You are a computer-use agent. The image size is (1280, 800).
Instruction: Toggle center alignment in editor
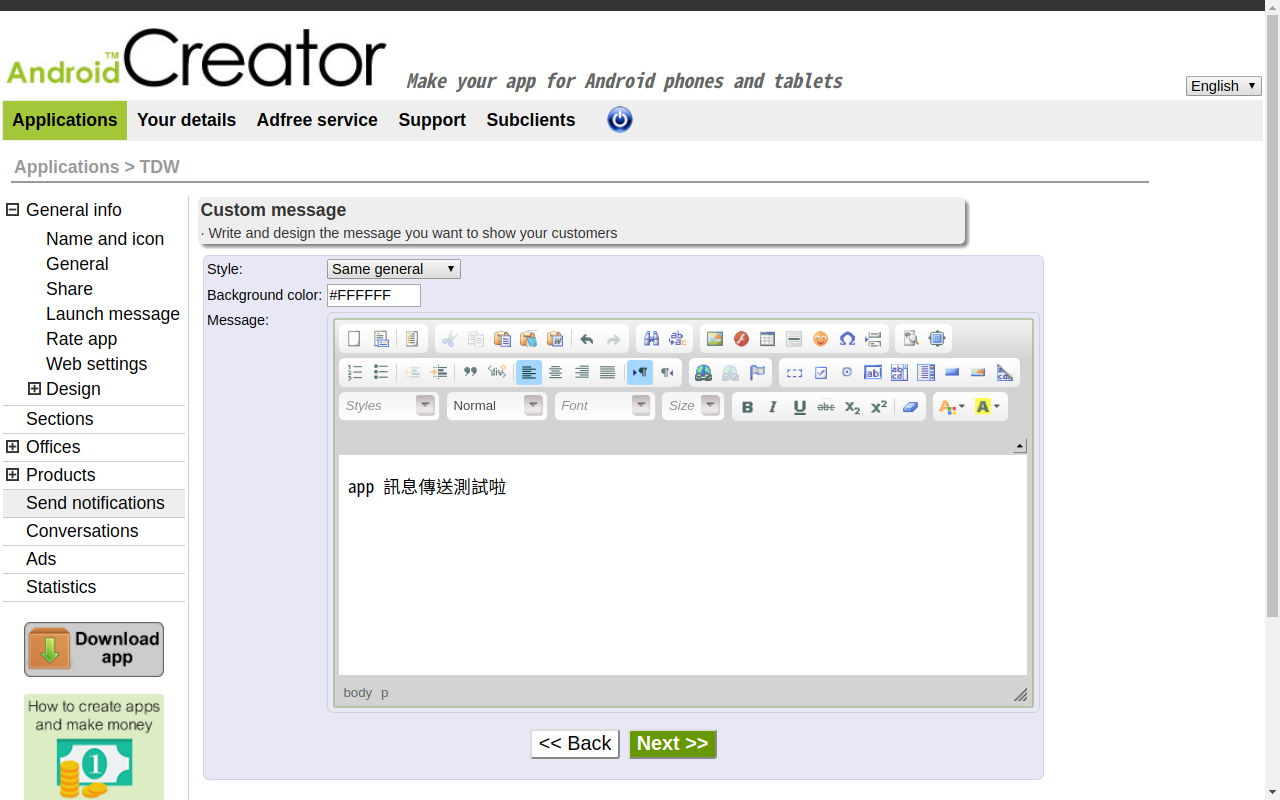coord(555,373)
